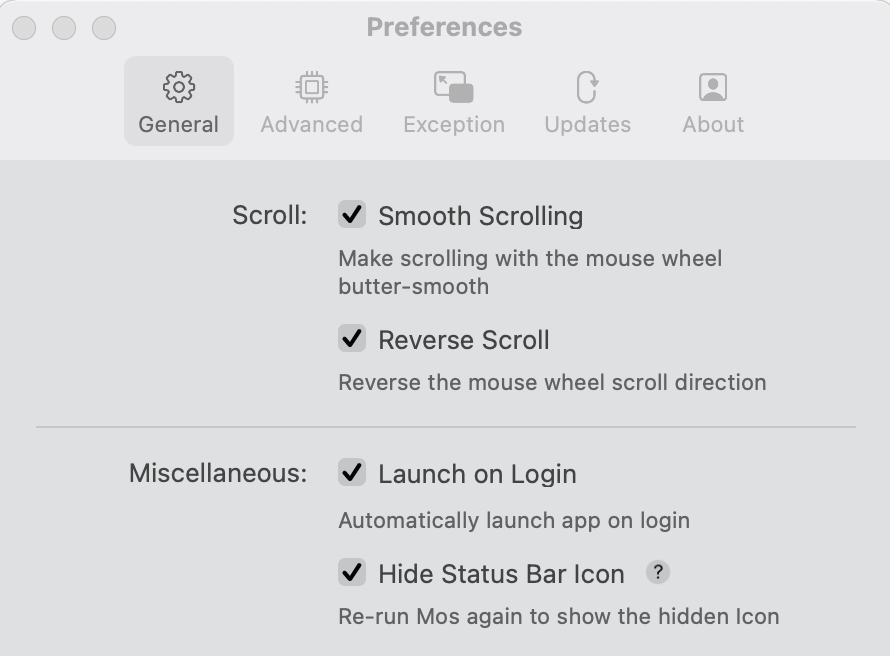Select the gear icon above General label
The height and width of the screenshot is (656, 890).
[x=179, y=87]
